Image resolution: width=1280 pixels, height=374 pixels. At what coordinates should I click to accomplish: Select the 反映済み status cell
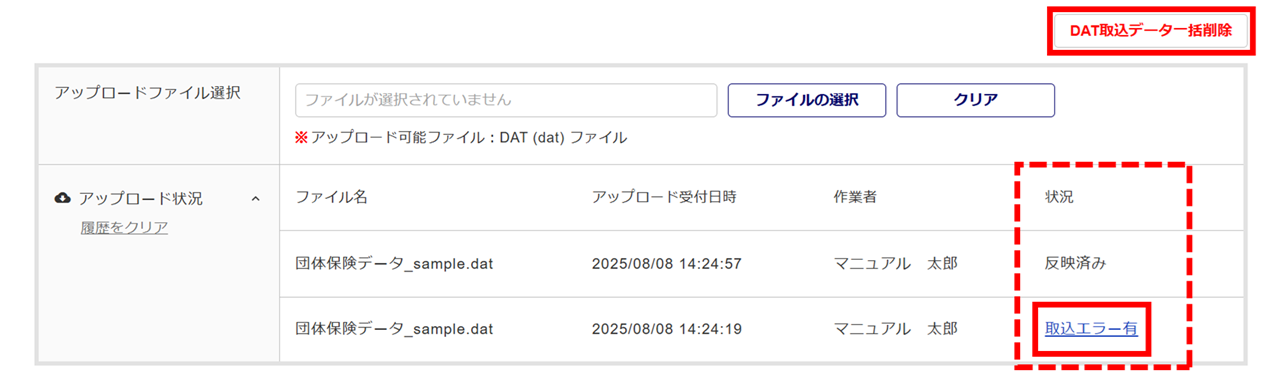click(x=1075, y=264)
